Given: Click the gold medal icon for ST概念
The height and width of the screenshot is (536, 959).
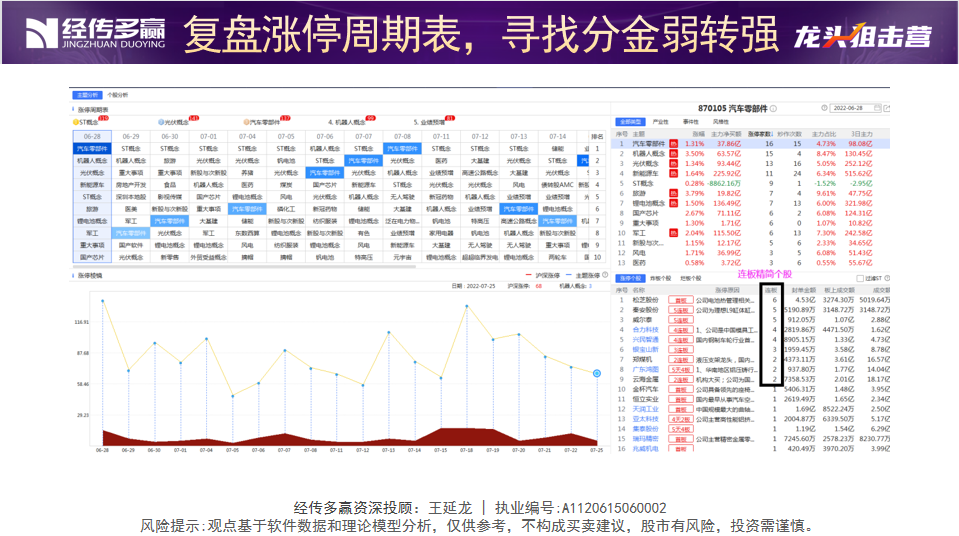Looking at the screenshot, I should click(75, 122).
